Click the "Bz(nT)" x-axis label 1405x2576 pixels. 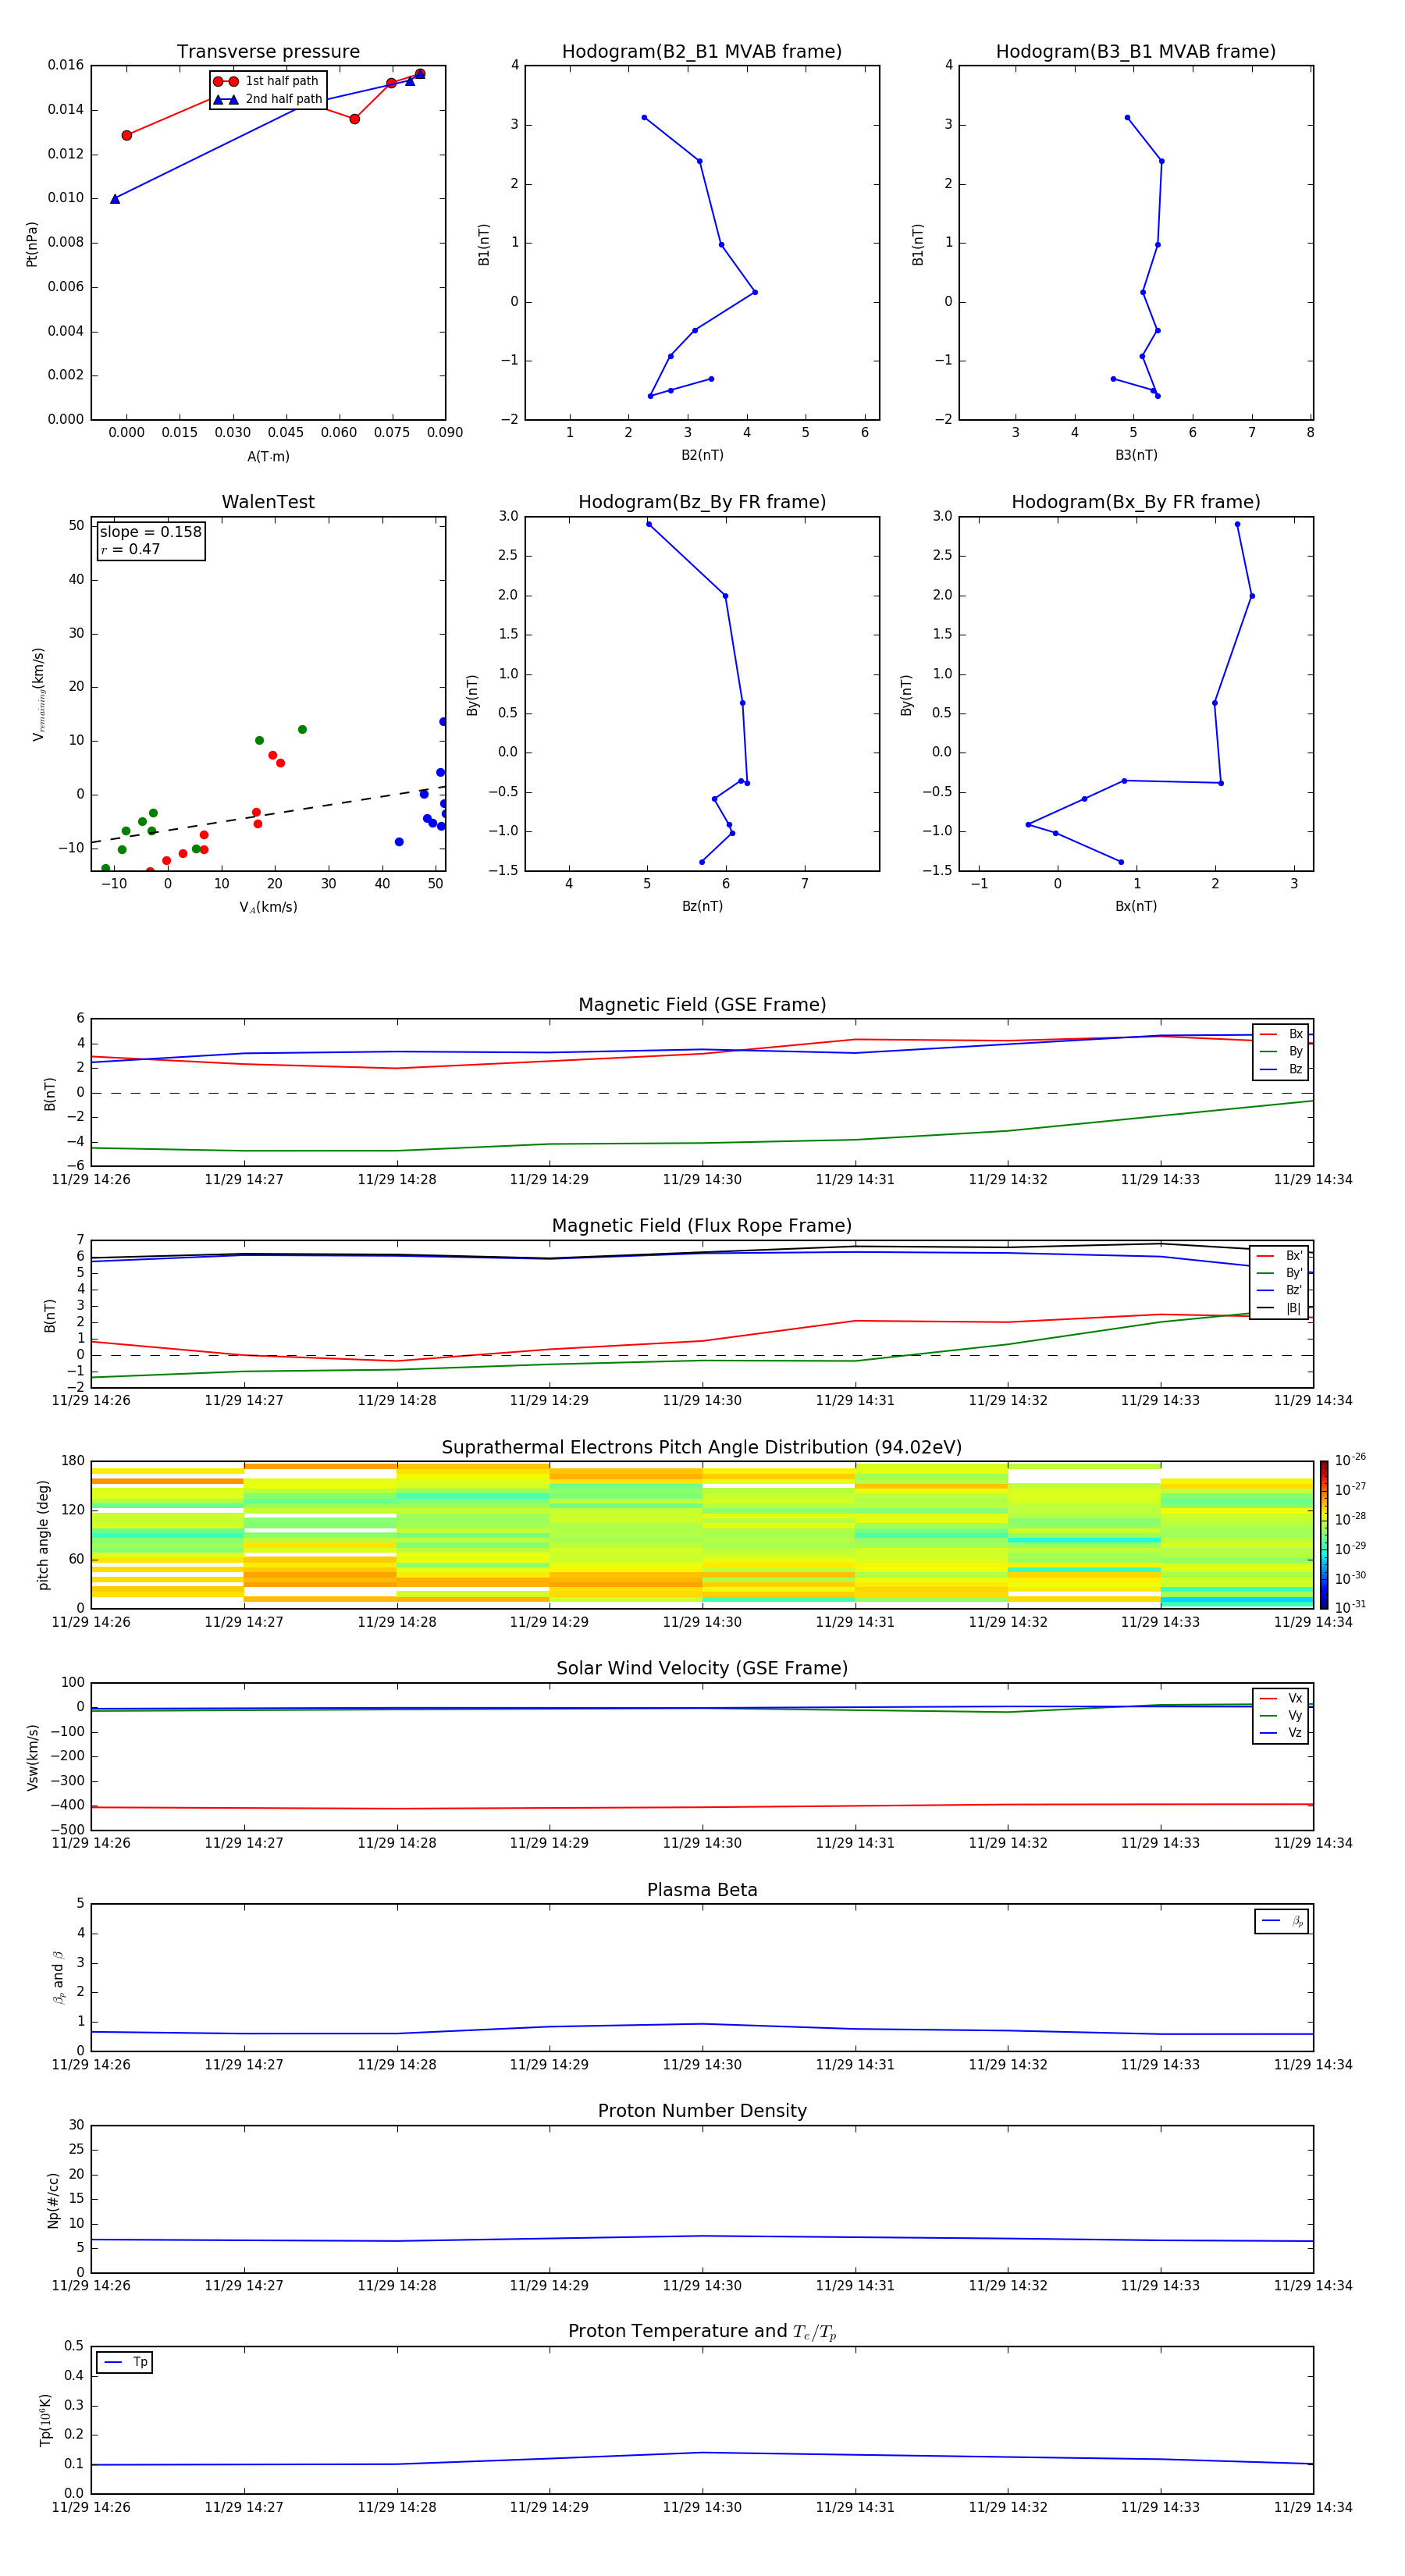coord(702,906)
